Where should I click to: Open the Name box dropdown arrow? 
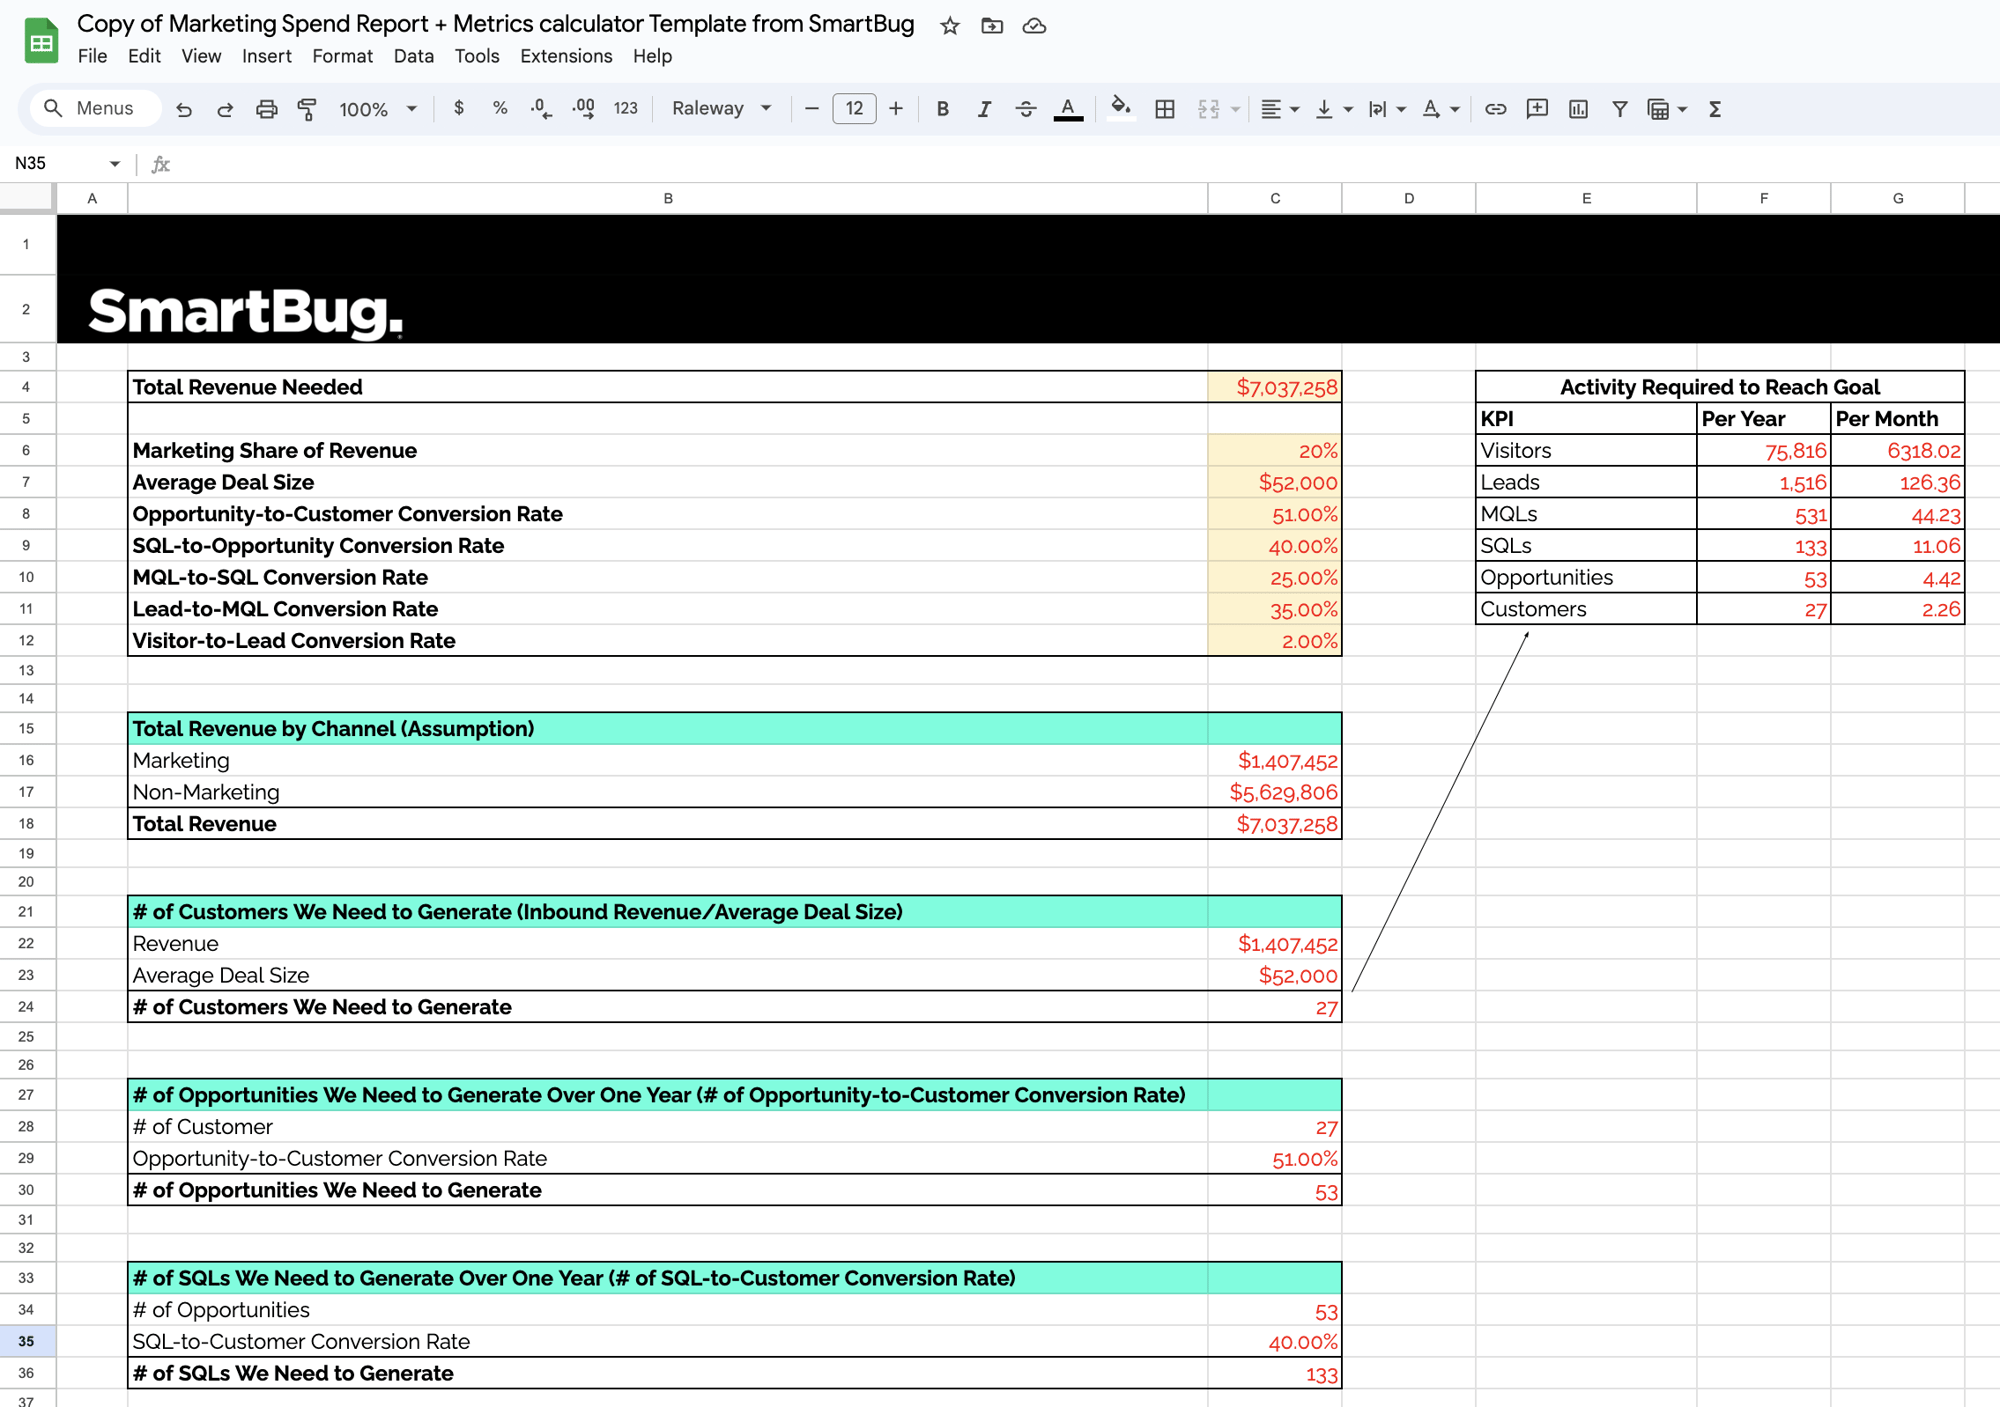point(114,164)
